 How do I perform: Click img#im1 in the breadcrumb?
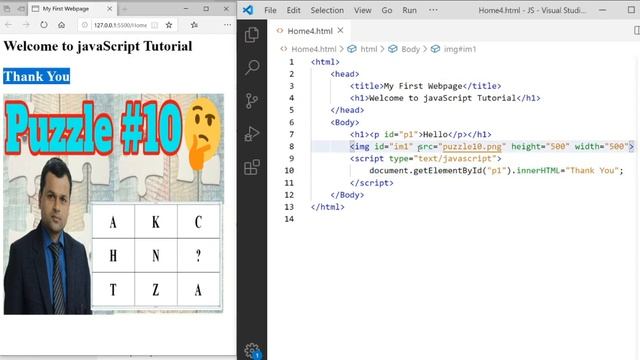click(460, 49)
